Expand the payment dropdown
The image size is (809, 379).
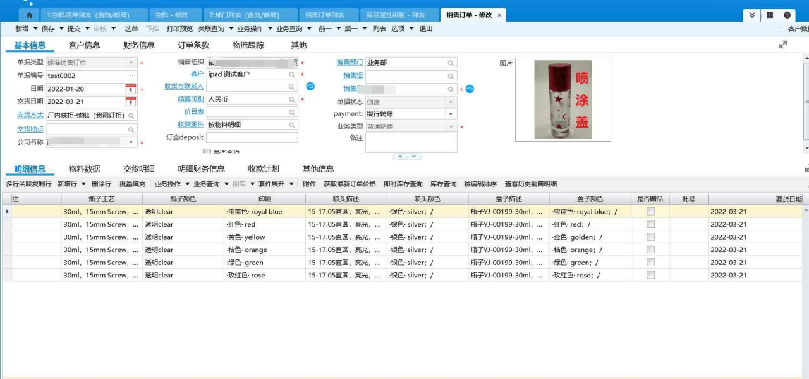click(451, 113)
